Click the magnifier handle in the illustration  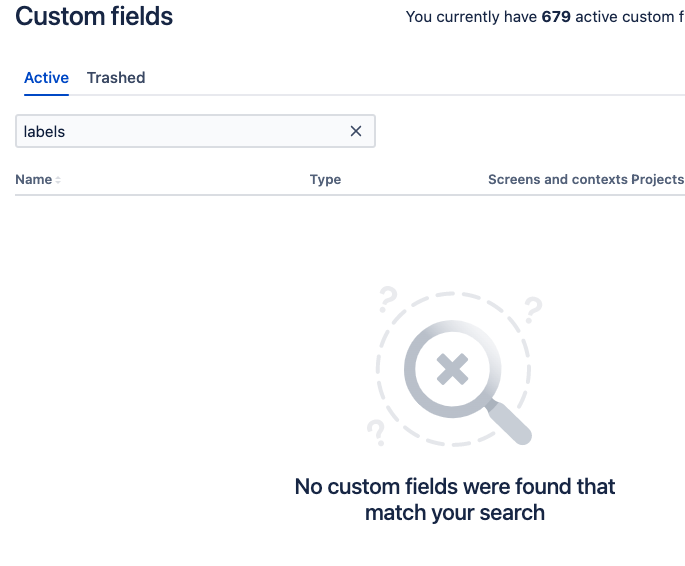pyautogui.click(x=509, y=421)
